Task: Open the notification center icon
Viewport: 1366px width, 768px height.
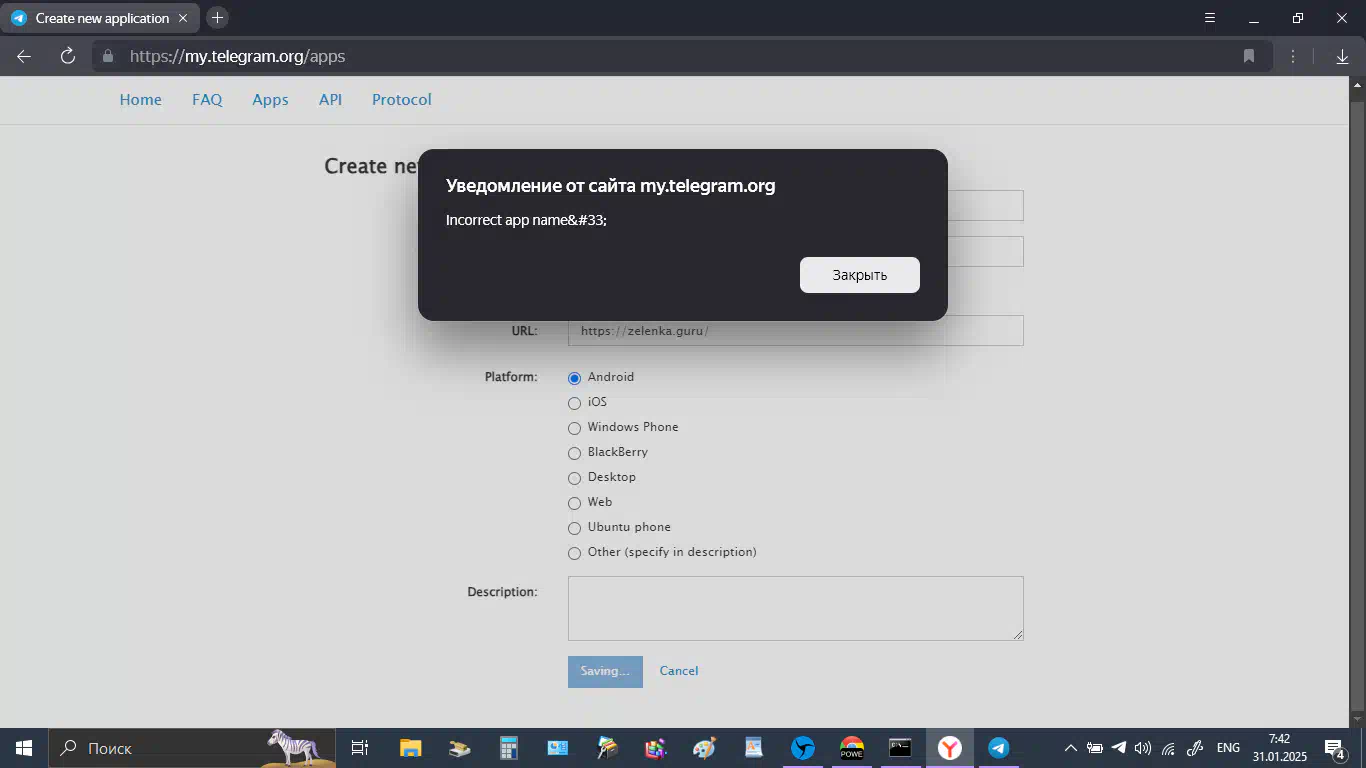Action: click(1335, 748)
